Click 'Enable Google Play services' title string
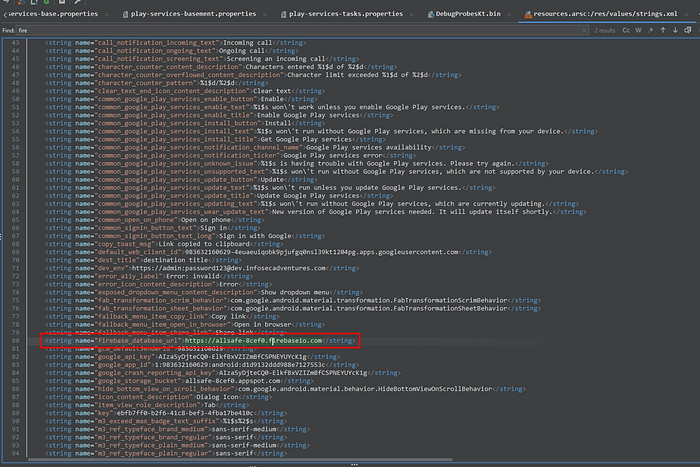Viewport: 700px width, 467px height. [308, 115]
